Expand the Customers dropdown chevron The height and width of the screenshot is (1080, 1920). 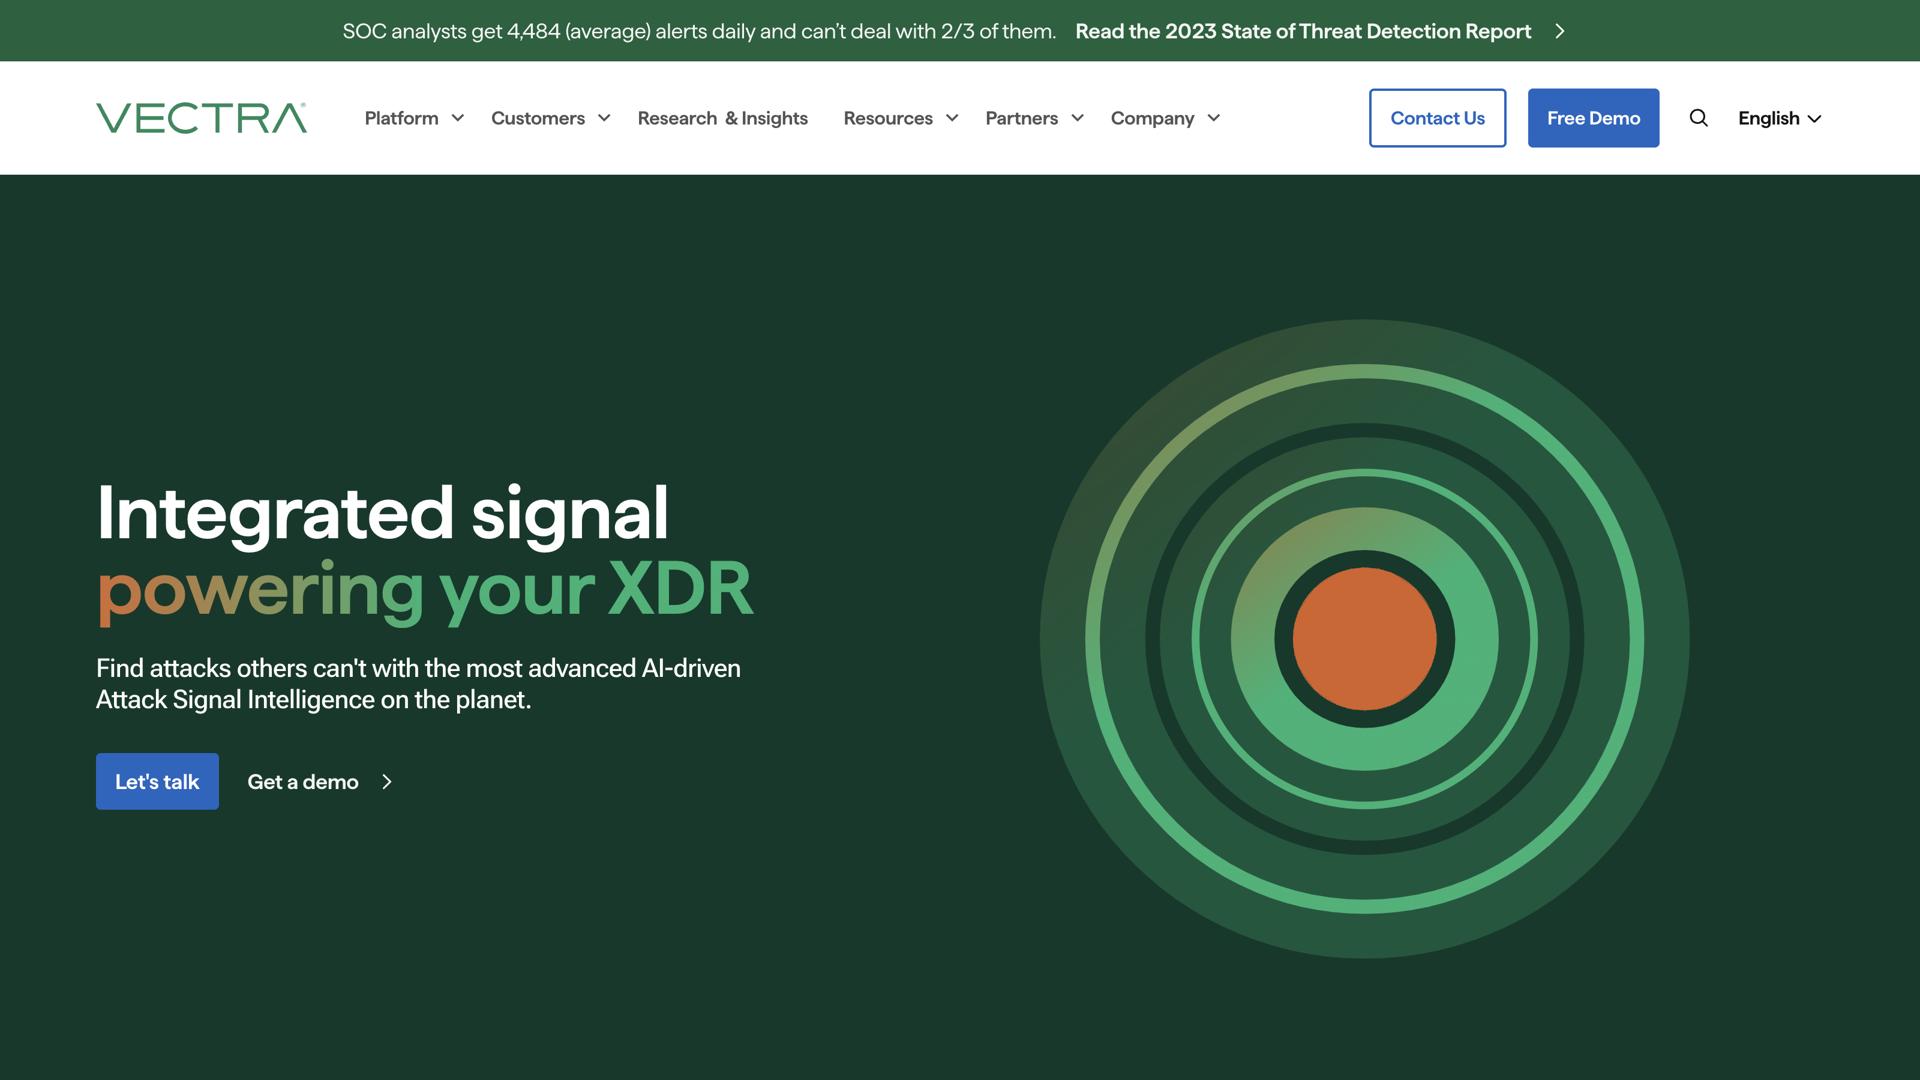tap(604, 118)
